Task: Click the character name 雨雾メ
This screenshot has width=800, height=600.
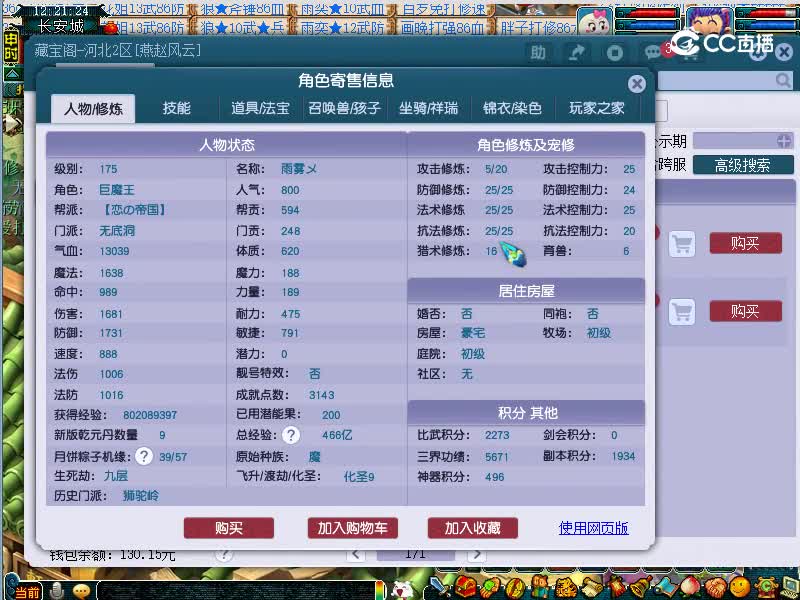Action: coord(299,169)
